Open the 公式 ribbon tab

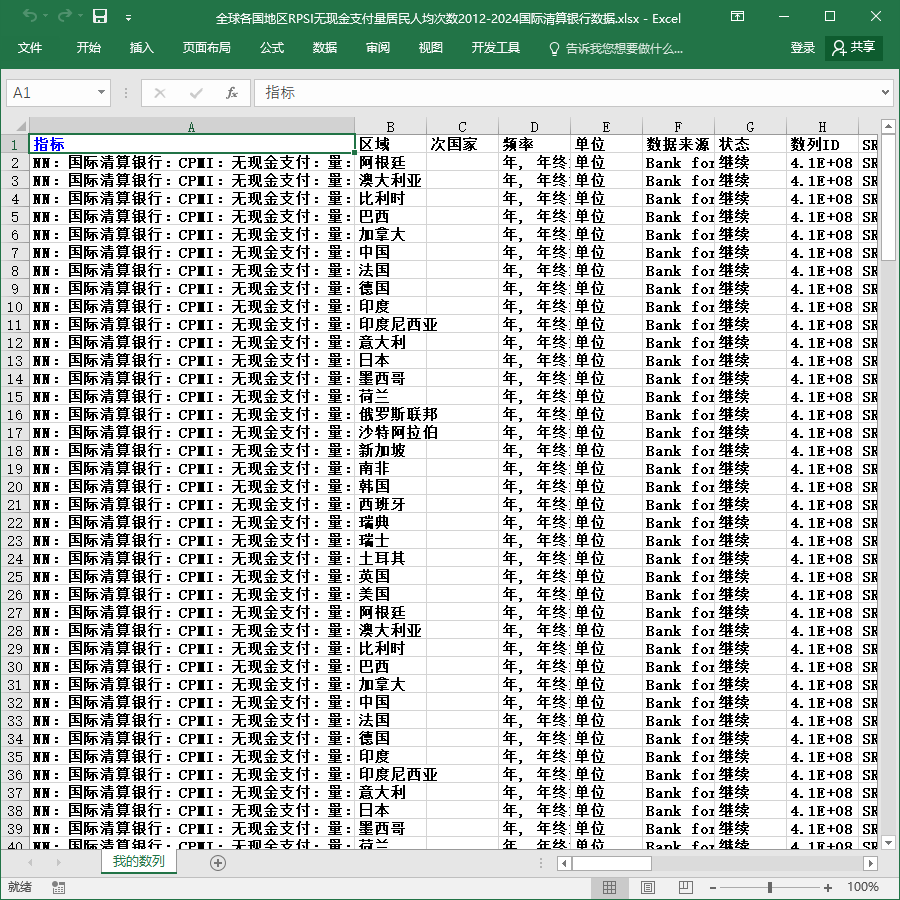pyautogui.click(x=271, y=48)
